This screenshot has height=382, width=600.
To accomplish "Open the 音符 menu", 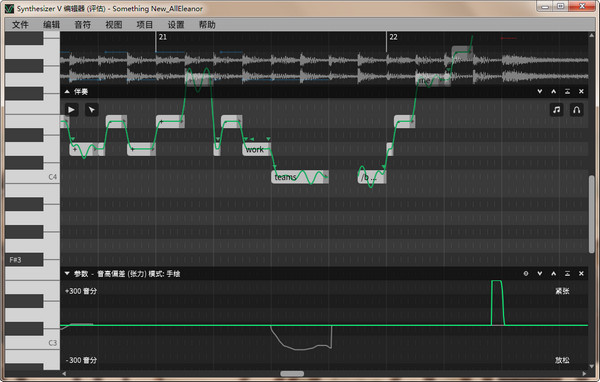I will tap(83, 25).
